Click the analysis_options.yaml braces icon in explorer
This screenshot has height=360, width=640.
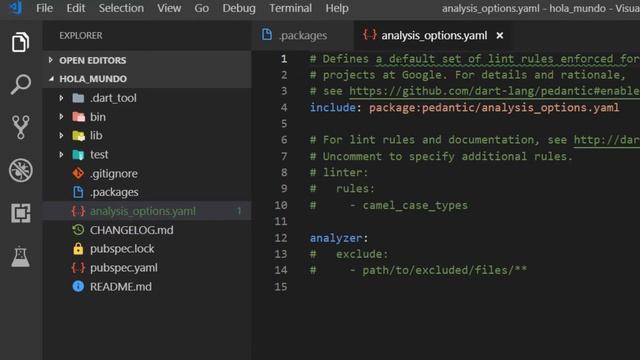coord(78,211)
